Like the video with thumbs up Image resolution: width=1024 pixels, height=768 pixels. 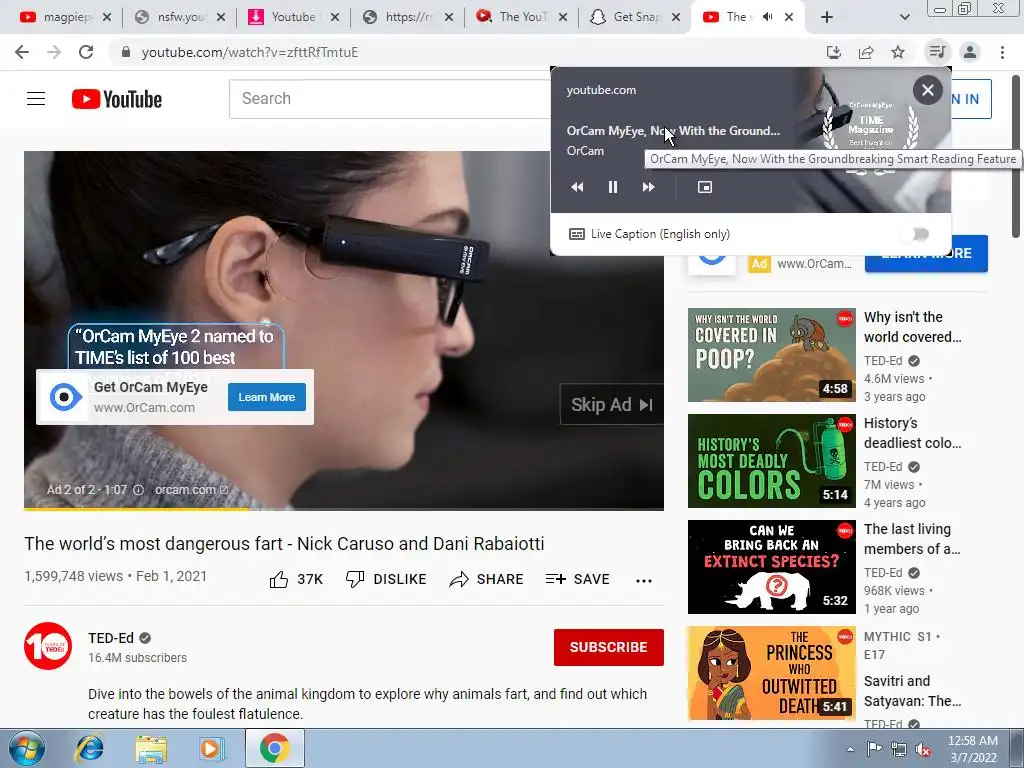(296, 579)
